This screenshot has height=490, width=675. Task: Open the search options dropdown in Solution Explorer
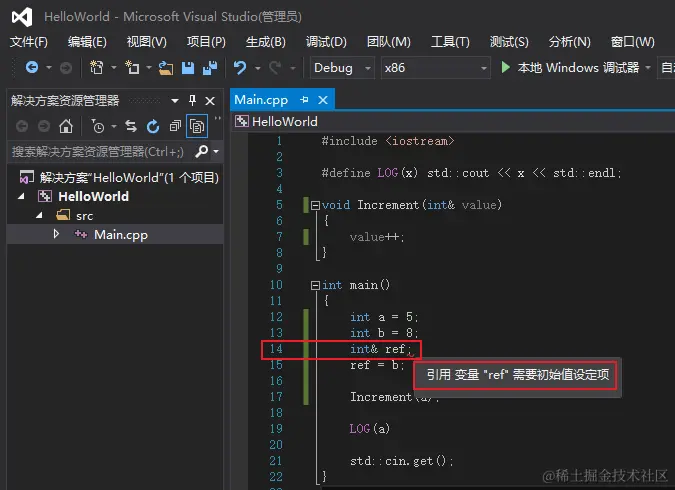(x=216, y=152)
